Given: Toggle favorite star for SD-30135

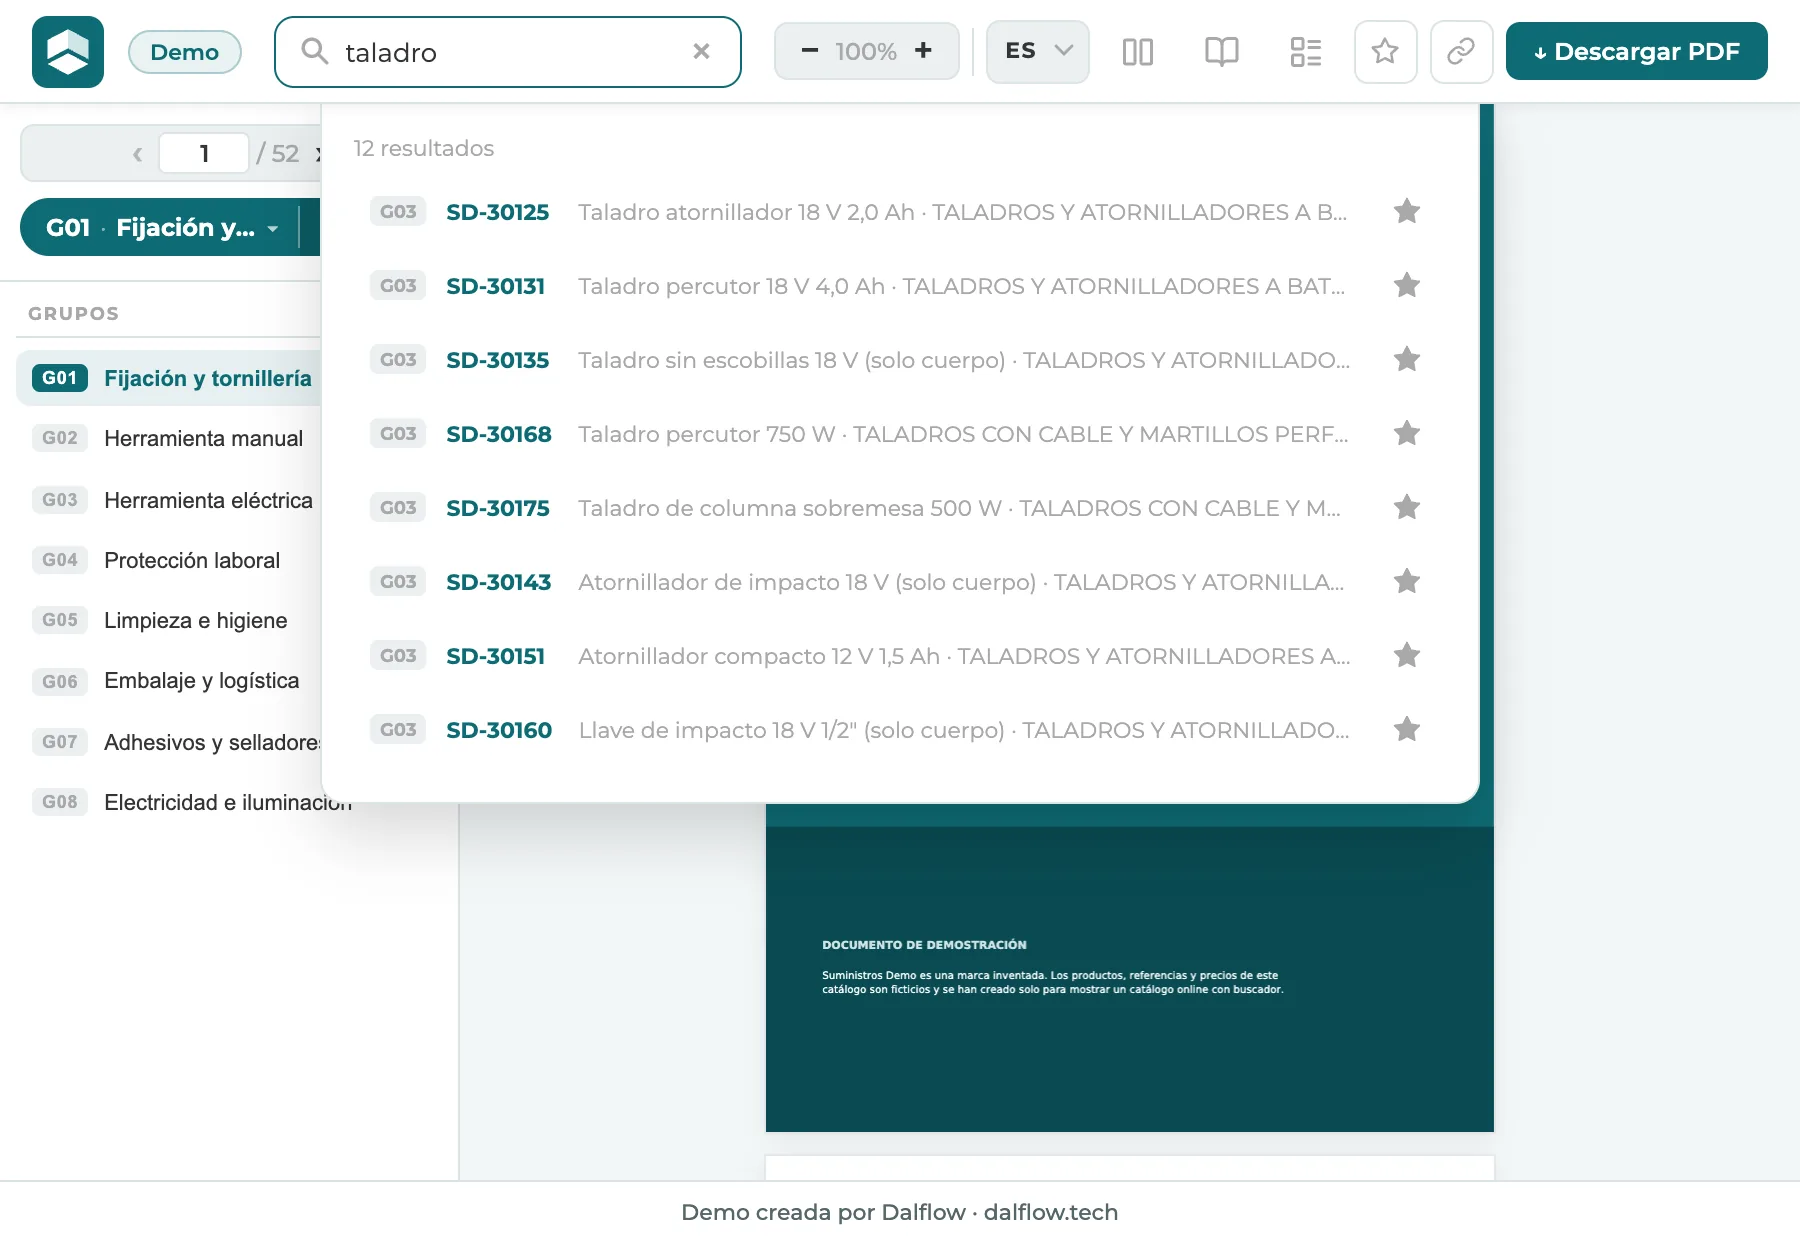Looking at the screenshot, I should (1407, 359).
